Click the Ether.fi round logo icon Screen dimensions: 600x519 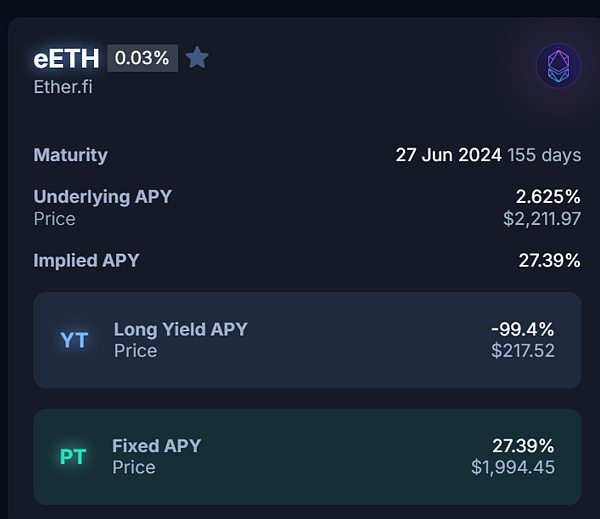(x=558, y=66)
